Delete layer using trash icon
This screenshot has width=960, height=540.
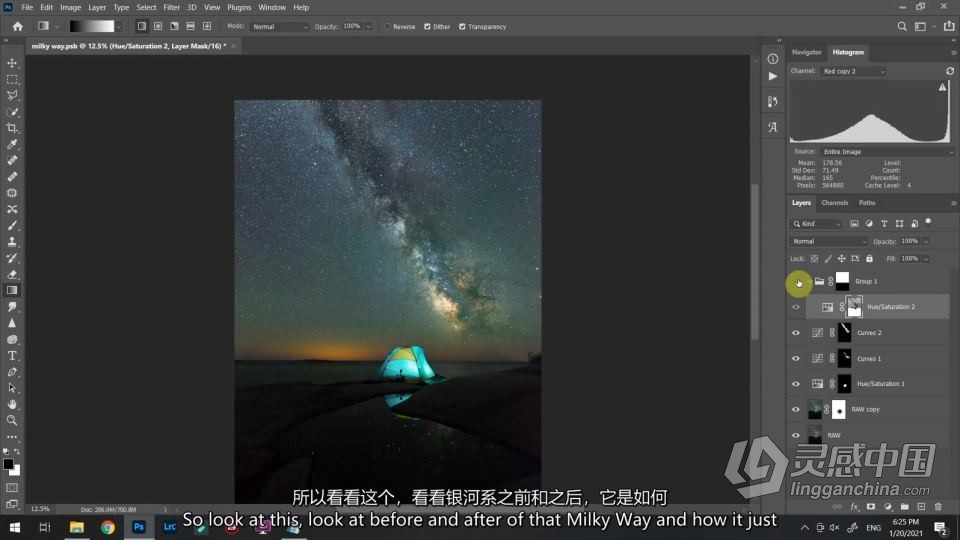click(x=938, y=507)
